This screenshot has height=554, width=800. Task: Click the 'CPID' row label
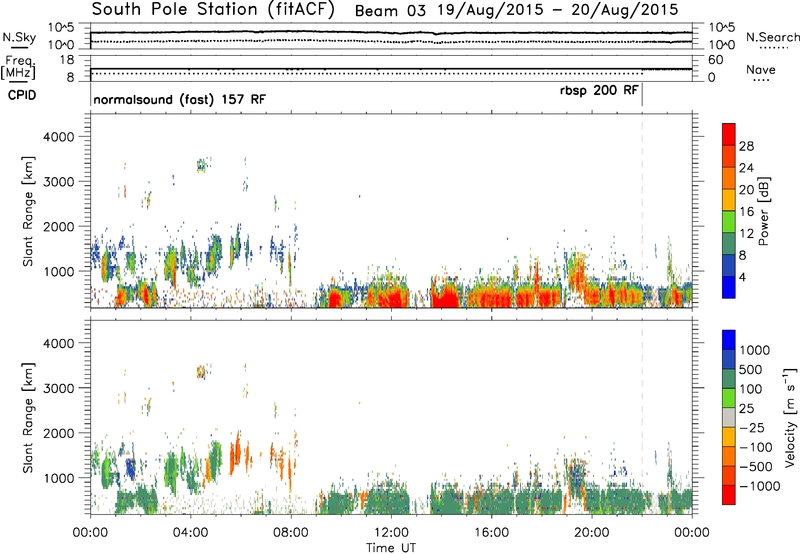(22, 95)
